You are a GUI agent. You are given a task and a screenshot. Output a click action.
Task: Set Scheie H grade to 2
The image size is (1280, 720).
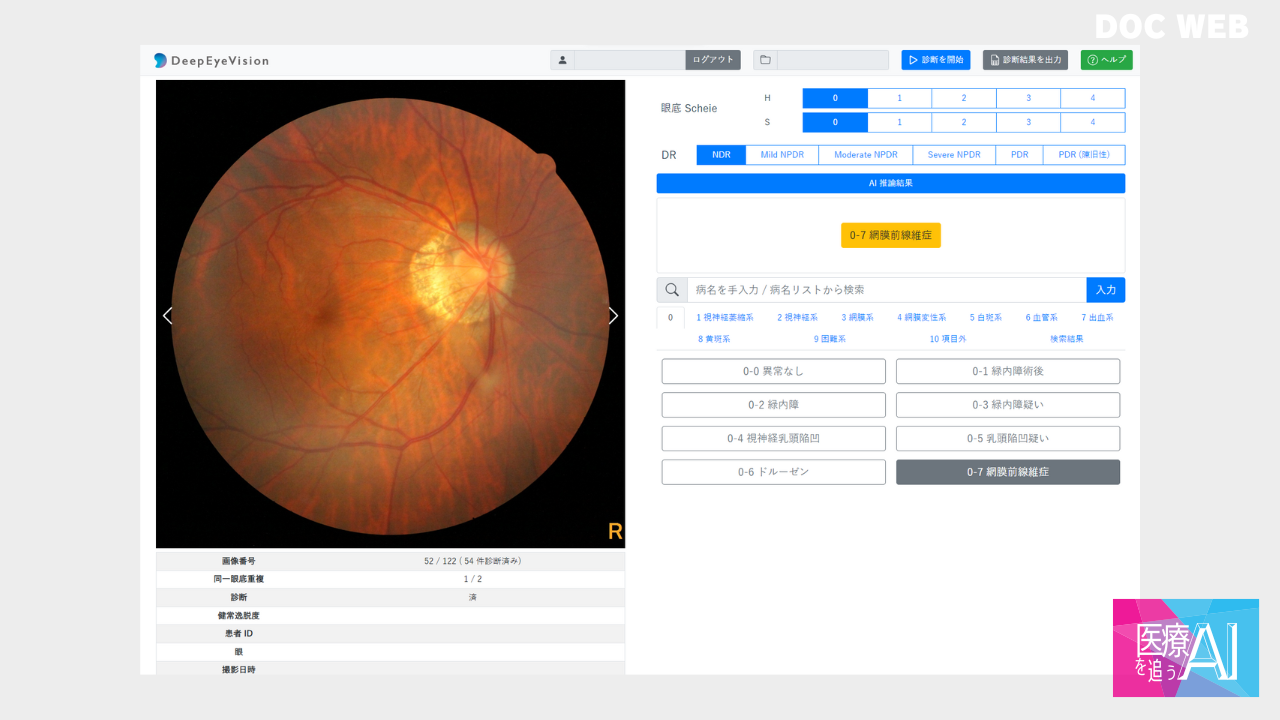pyautogui.click(x=964, y=98)
